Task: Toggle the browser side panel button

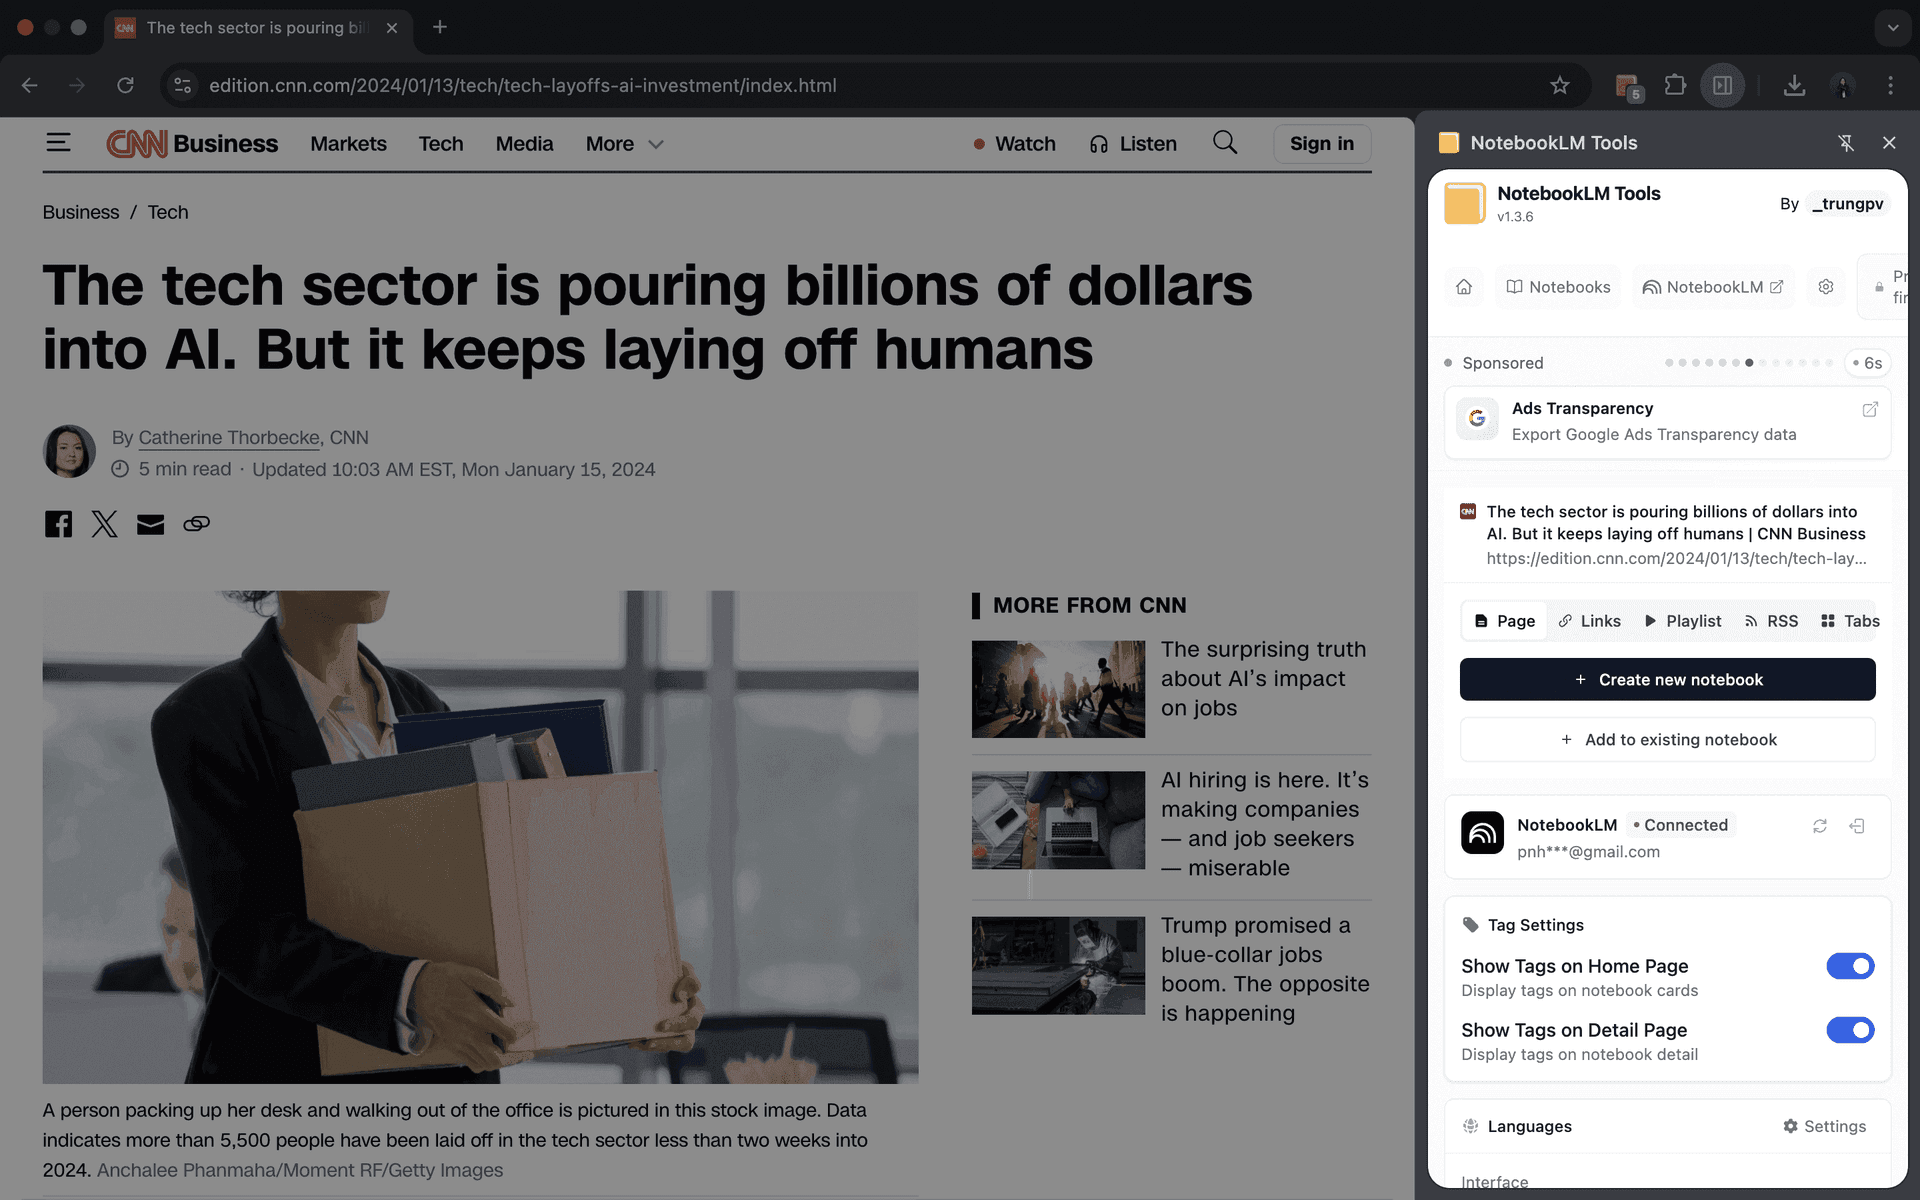Action: pyautogui.click(x=1722, y=86)
